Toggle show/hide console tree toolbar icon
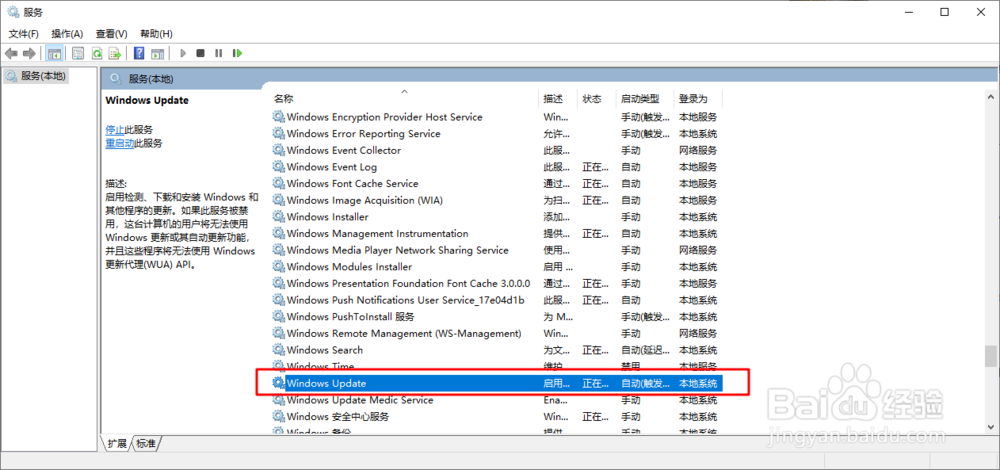1000x470 pixels. (54, 53)
